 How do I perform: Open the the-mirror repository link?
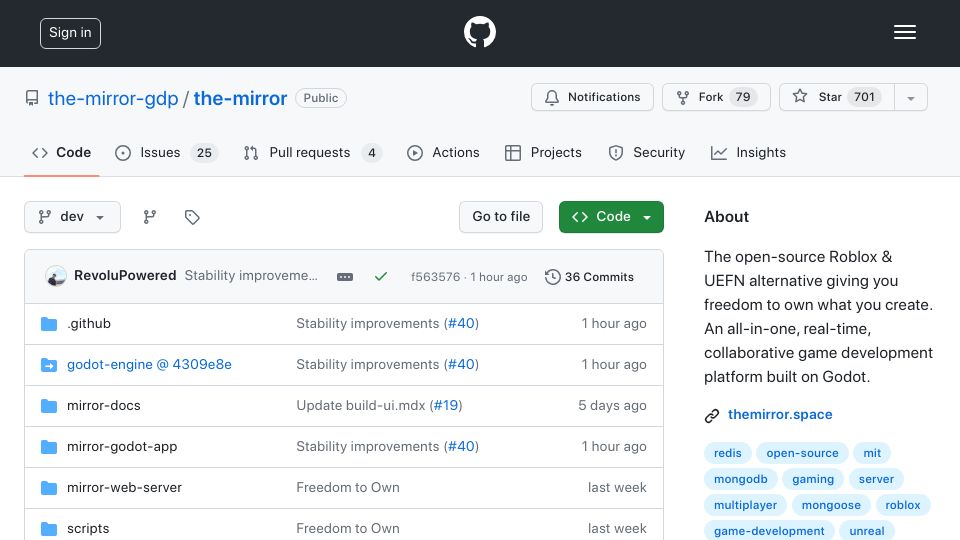[240, 98]
